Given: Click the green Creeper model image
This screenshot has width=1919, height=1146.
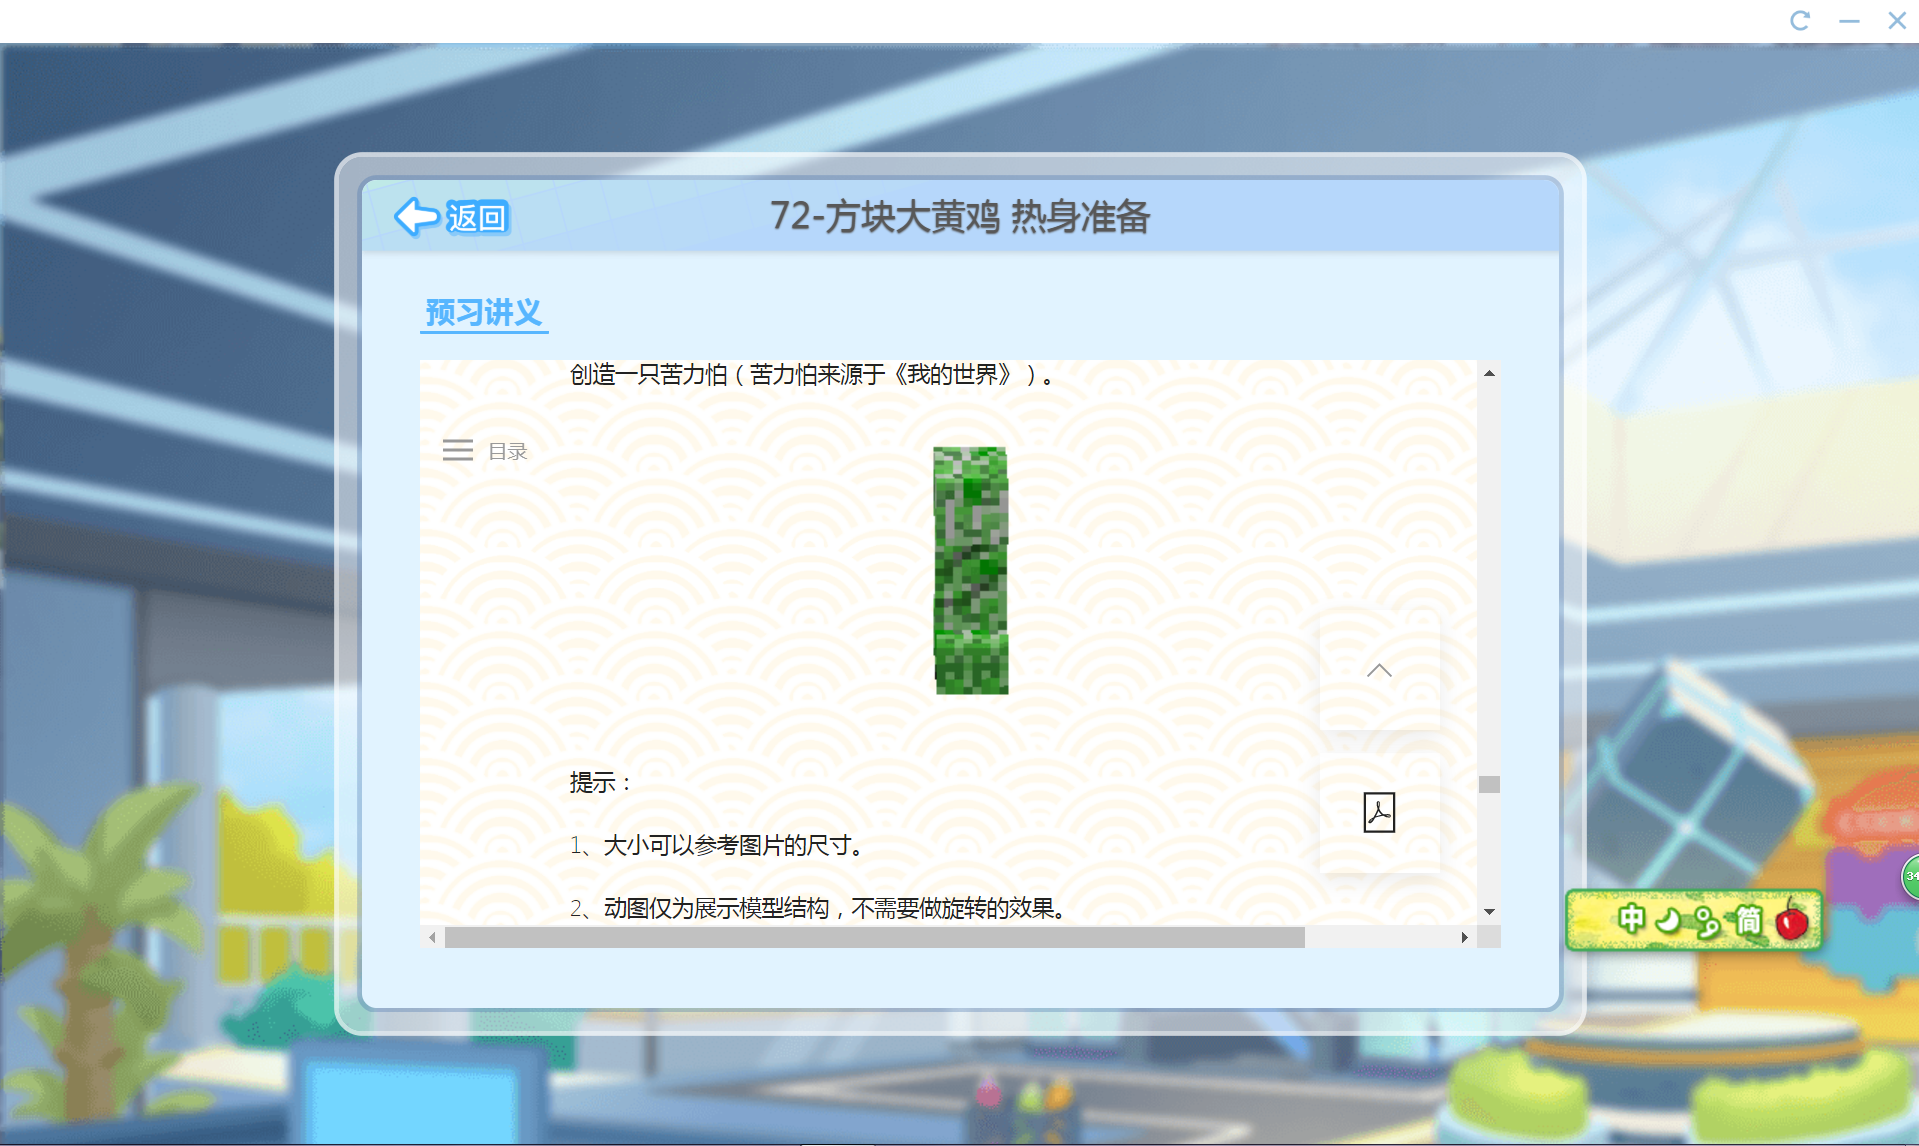Looking at the screenshot, I should (970, 570).
